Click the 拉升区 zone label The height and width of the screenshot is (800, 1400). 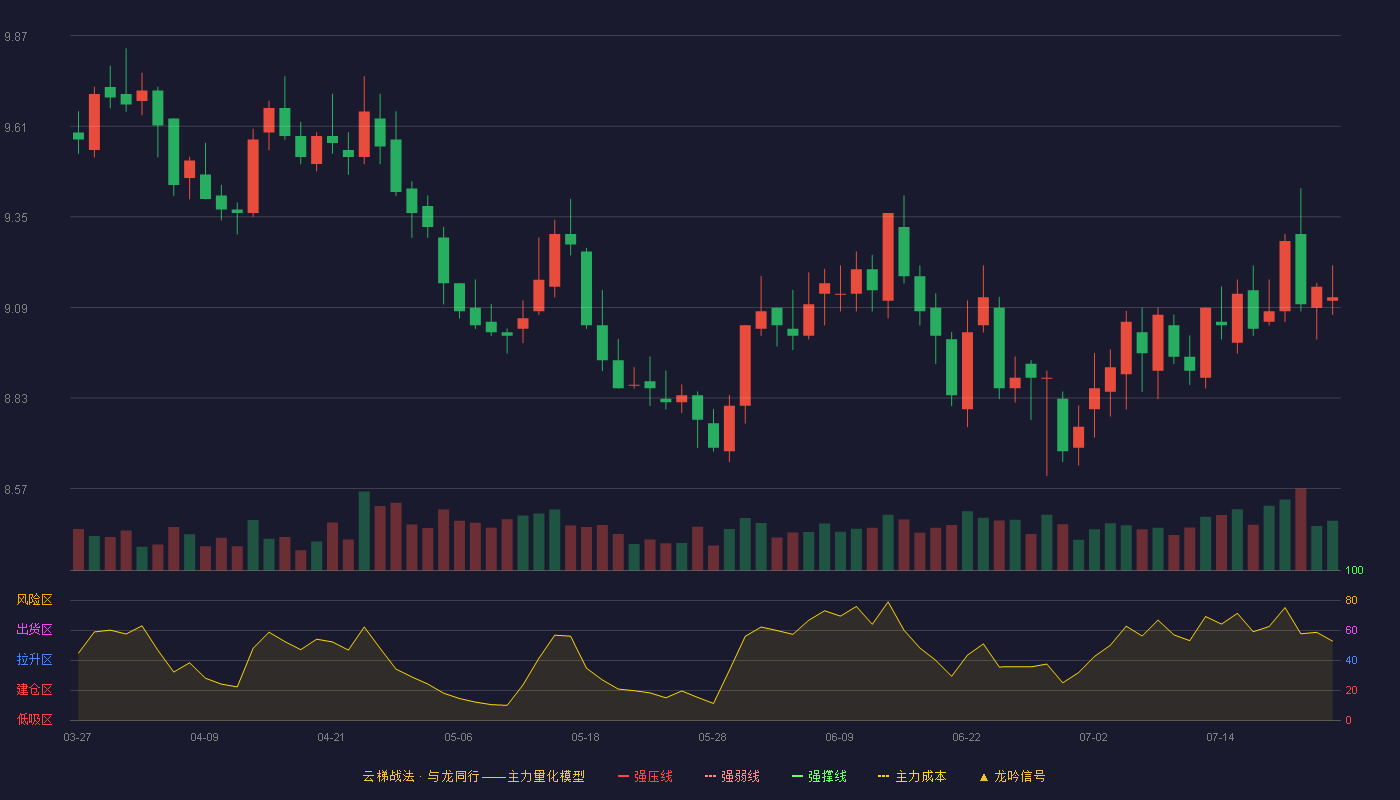[x=34, y=660]
